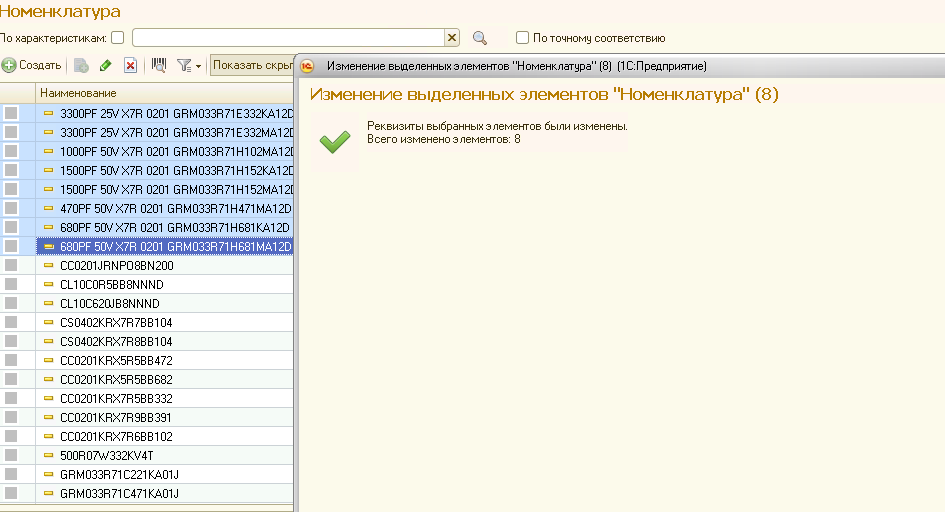The width and height of the screenshot is (945, 512).
Task: Click the Показать скрытые button
Action: (252, 65)
